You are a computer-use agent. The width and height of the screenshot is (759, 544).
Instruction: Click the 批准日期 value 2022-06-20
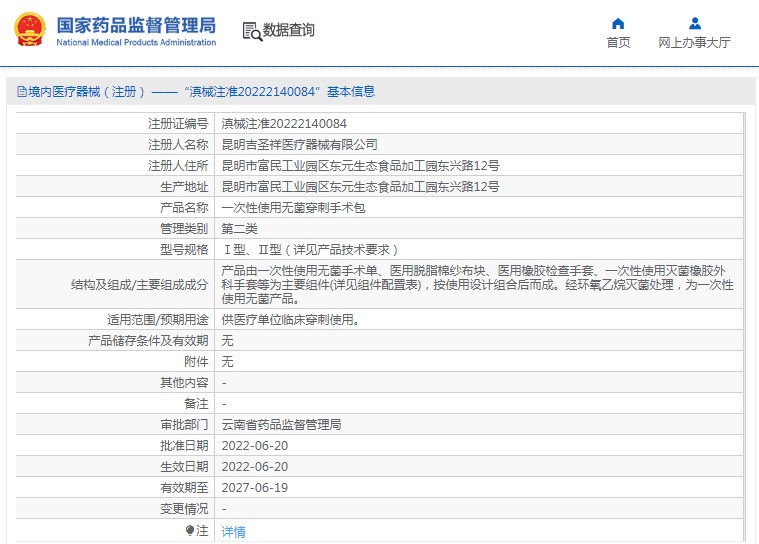point(255,446)
